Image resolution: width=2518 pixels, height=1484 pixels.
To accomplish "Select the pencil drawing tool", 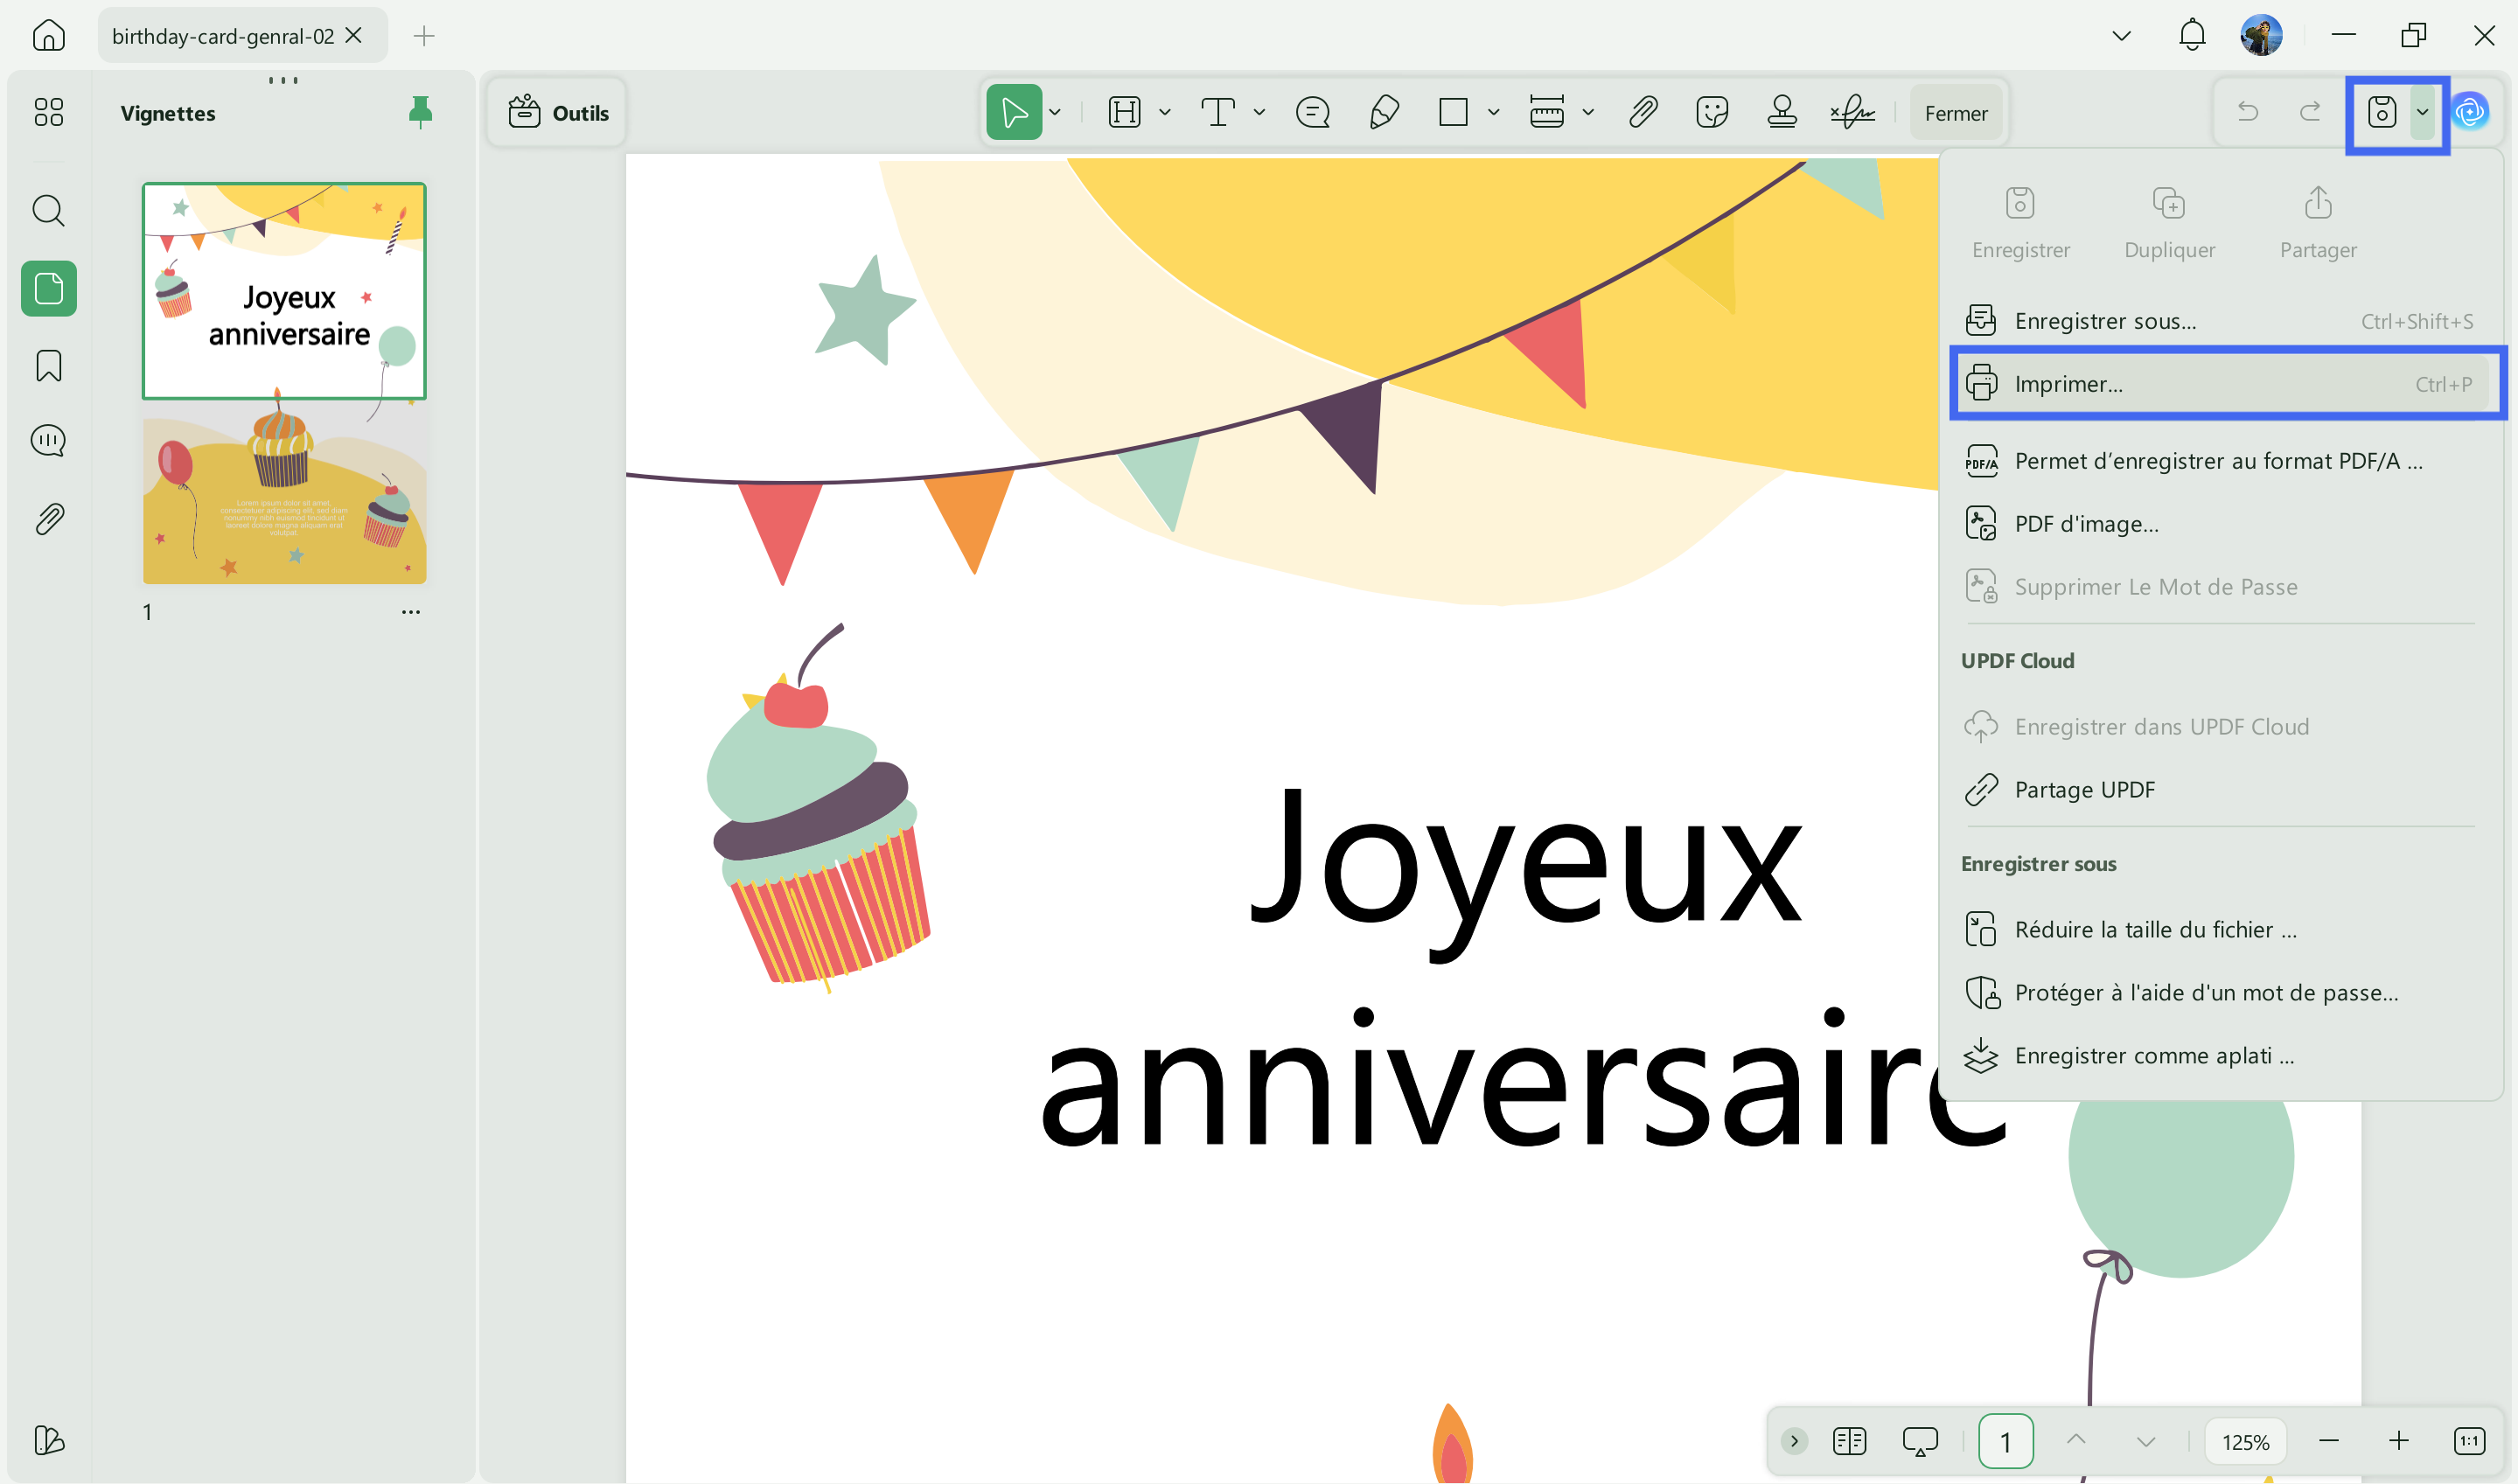I will point(1383,112).
